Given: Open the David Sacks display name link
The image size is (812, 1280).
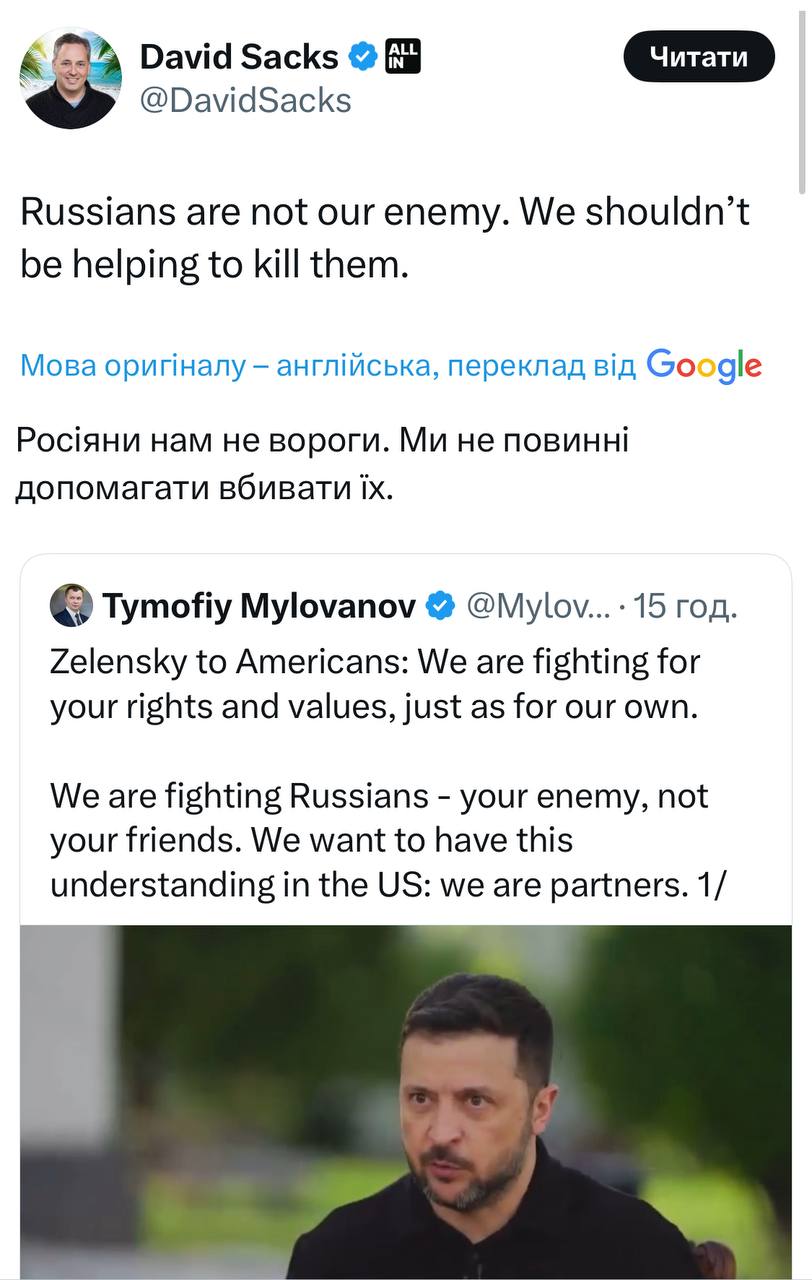Looking at the screenshot, I should click(239, 57).
